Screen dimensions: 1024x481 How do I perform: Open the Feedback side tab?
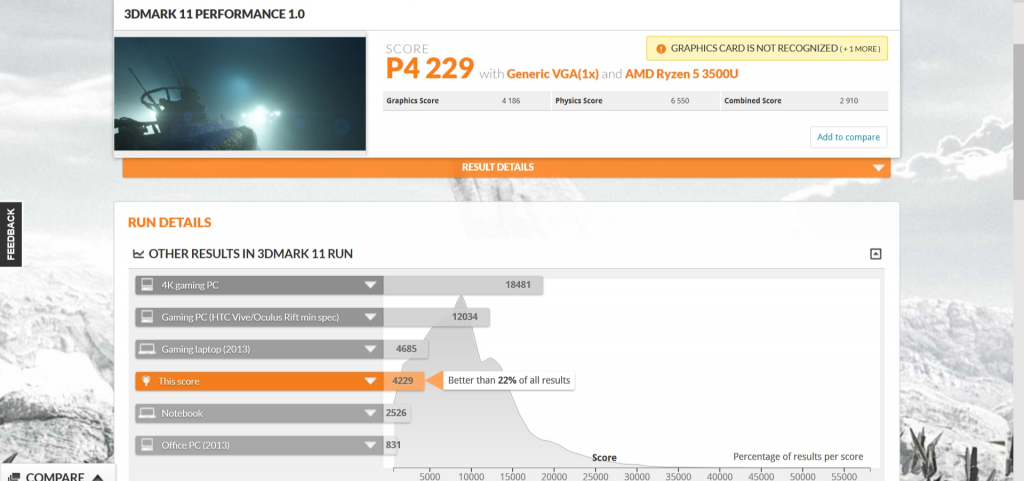pyautogui.click(x=10, y=234)
